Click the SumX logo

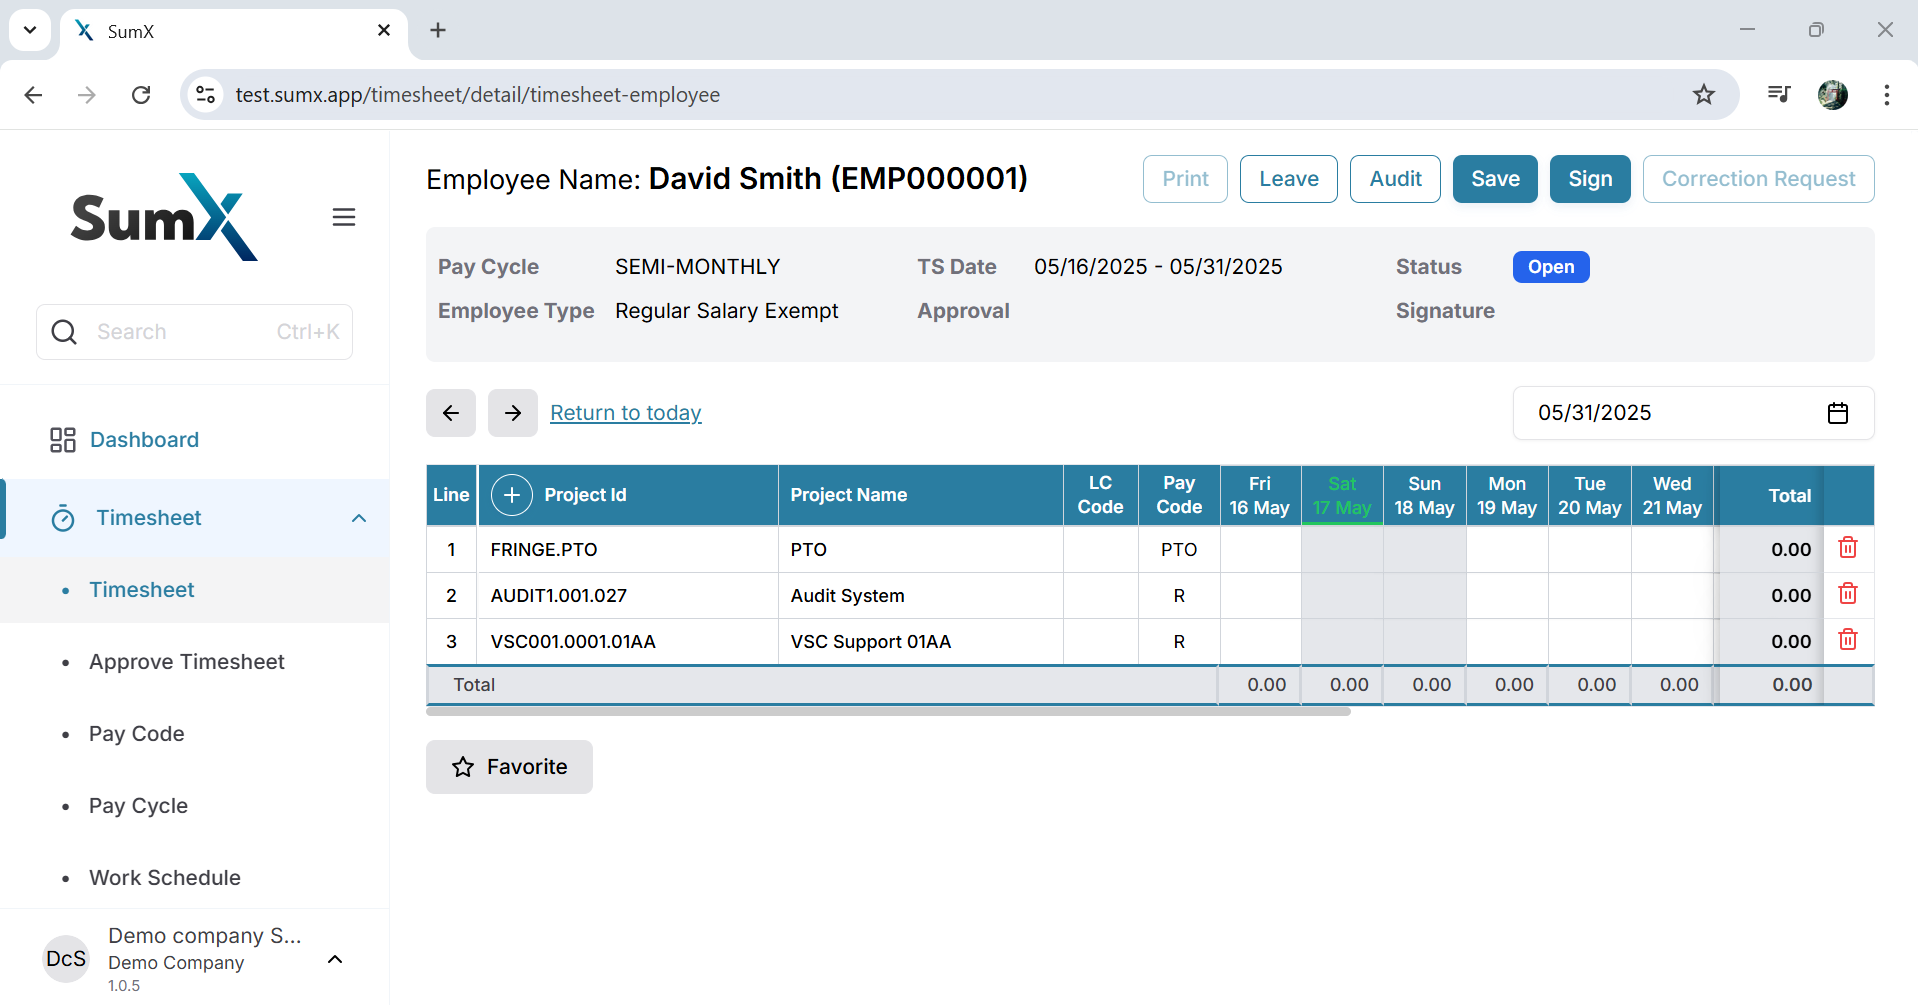[x=164, y=217]
